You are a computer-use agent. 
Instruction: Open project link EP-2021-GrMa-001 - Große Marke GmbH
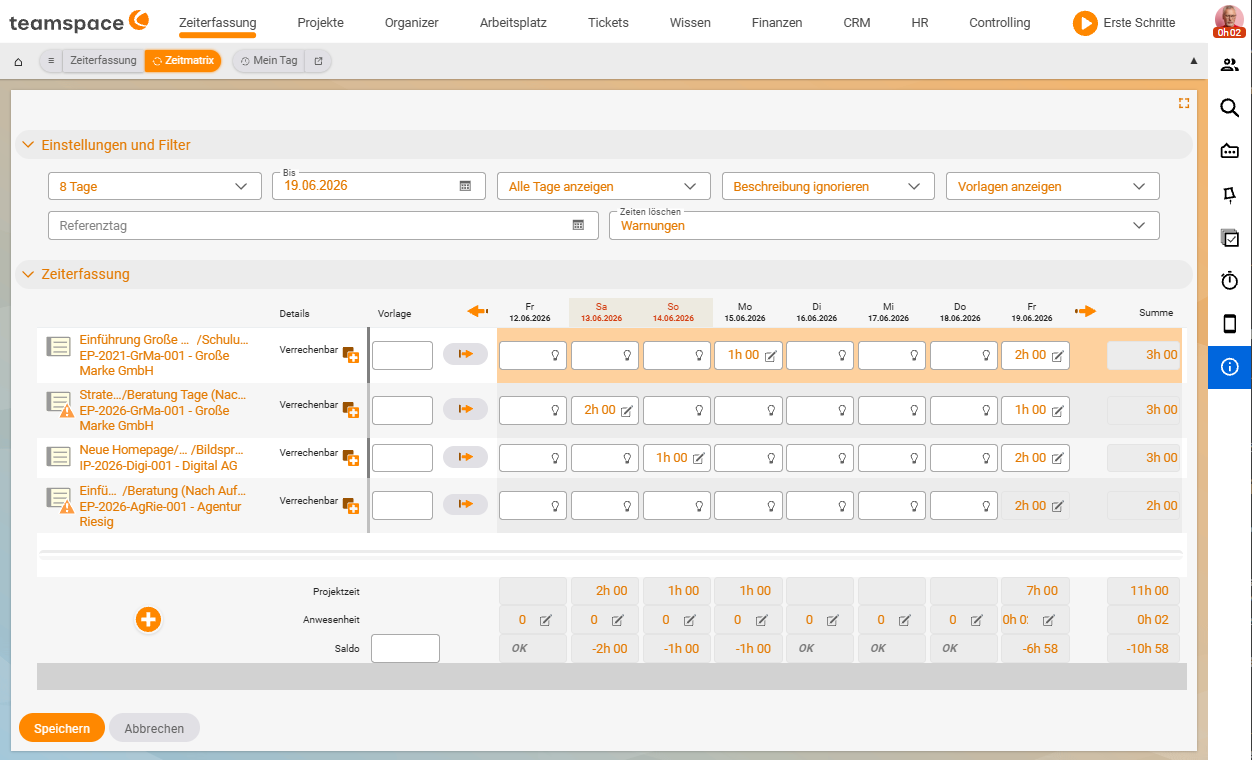point(154,363)
